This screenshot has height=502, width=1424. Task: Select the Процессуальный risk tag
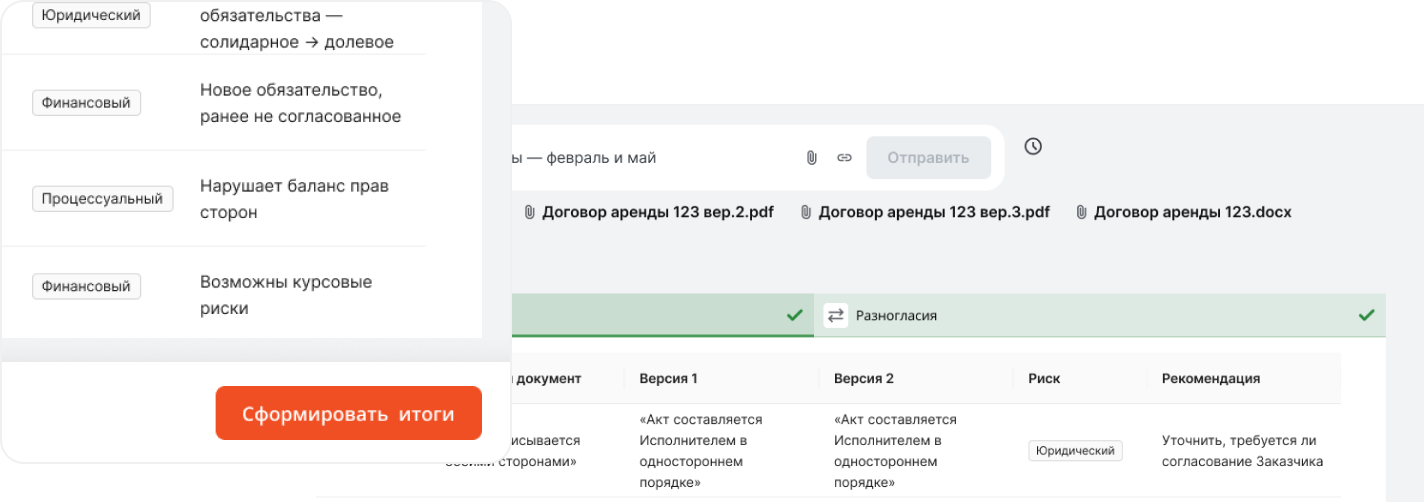pos(102,199)
